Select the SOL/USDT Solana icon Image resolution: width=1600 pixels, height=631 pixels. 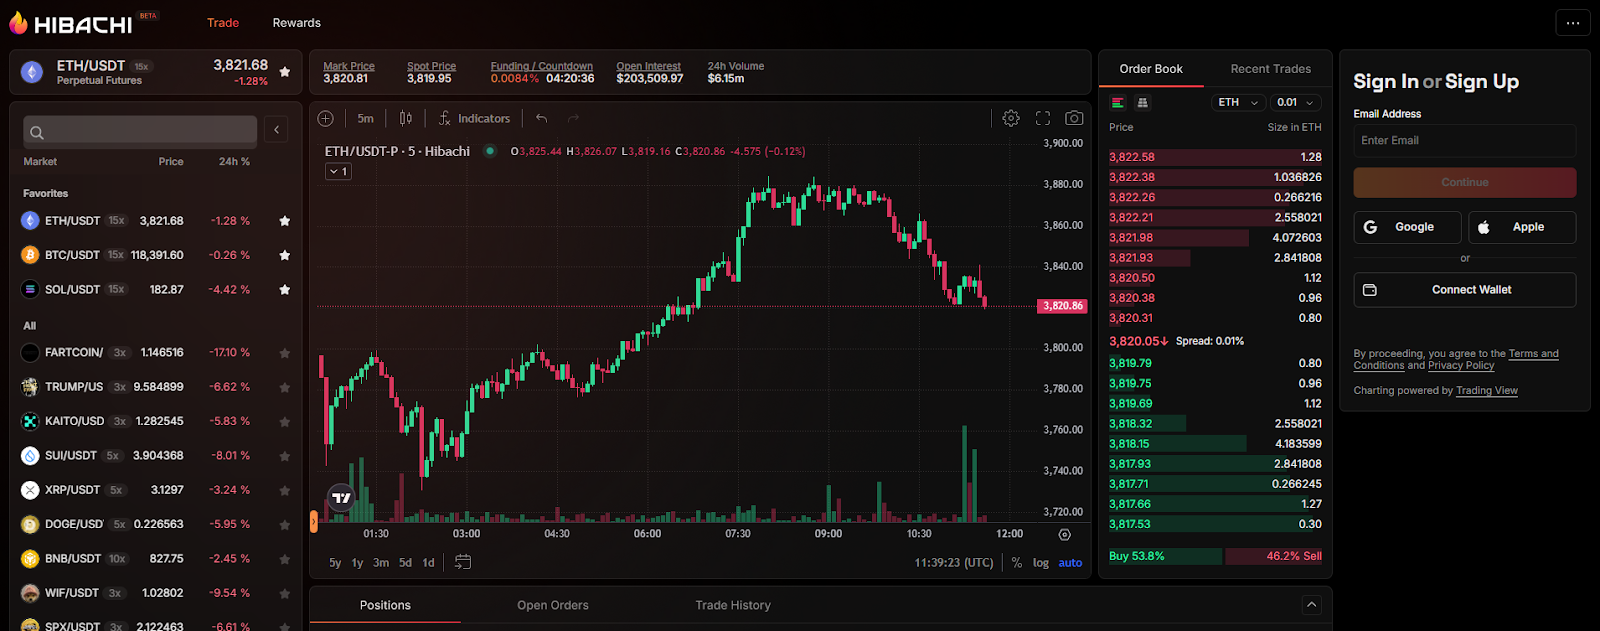pyautogui.click(x=30, y=290)
